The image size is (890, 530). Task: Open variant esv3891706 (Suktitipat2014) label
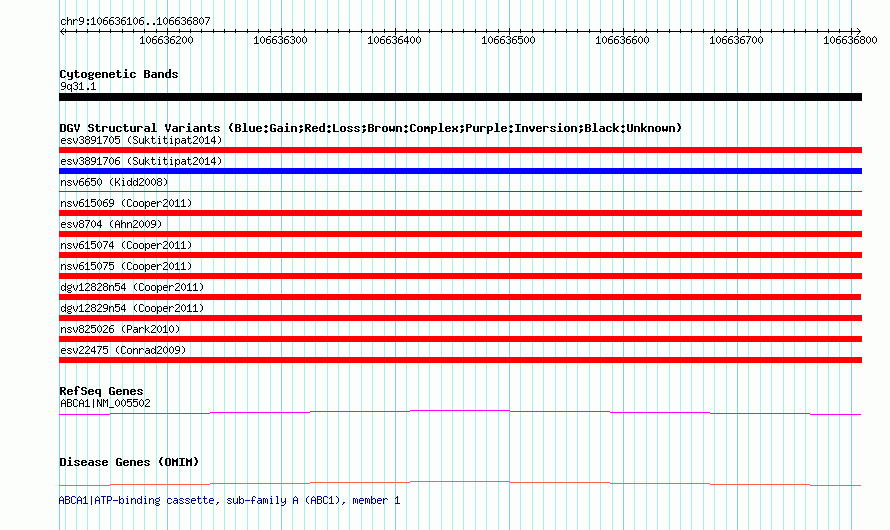[141, 161]
